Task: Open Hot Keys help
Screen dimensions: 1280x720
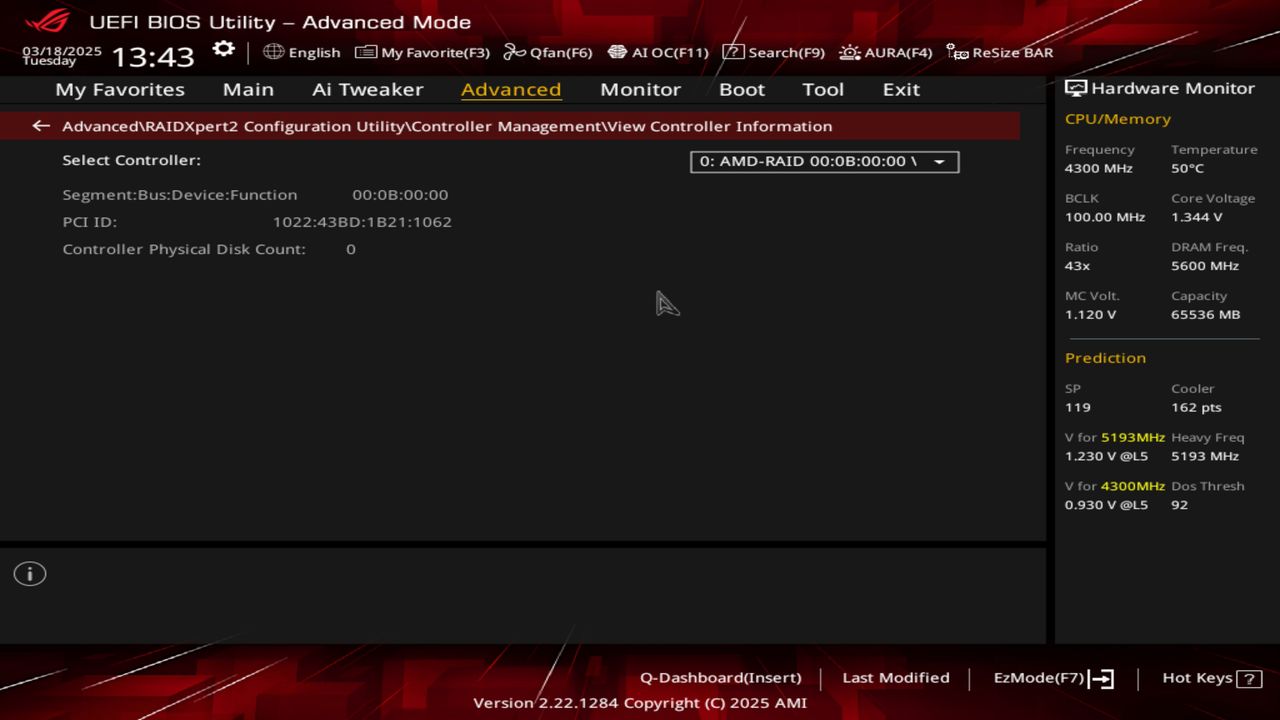Action: tap(1197, 678)
